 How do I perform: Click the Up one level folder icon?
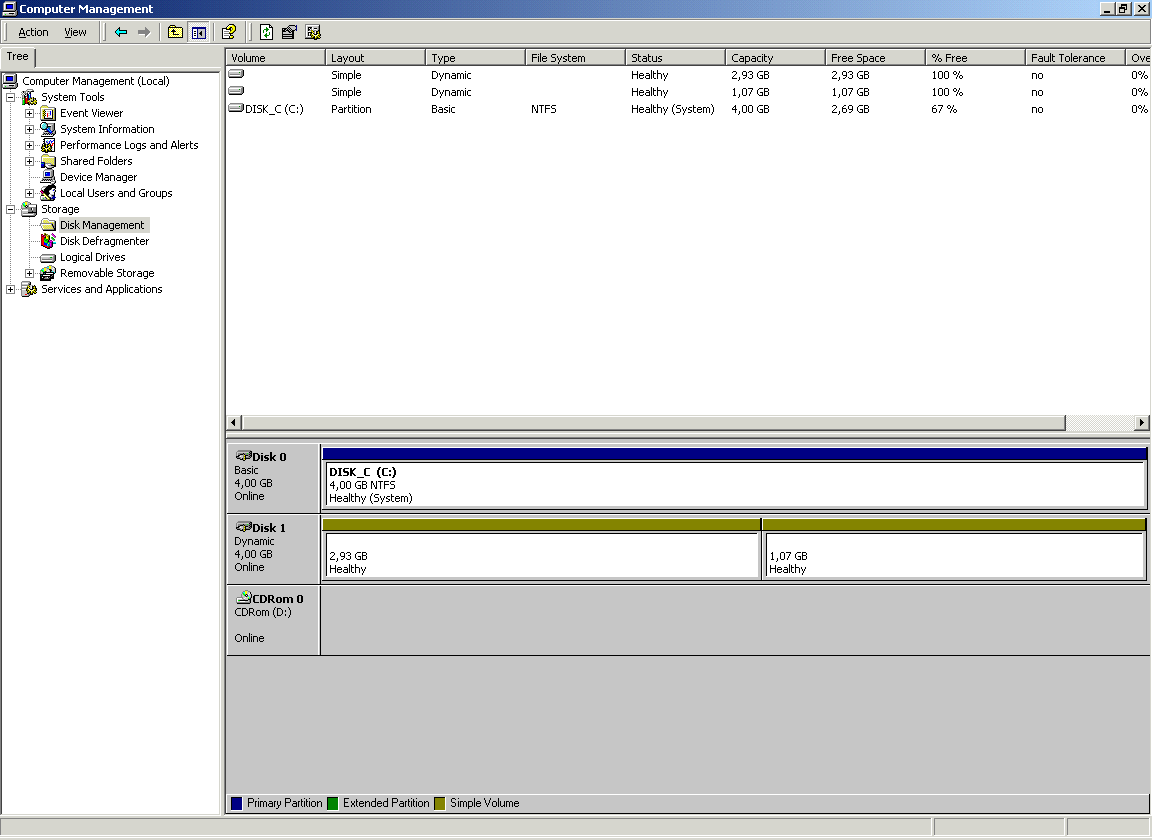(x=175, y=32)
